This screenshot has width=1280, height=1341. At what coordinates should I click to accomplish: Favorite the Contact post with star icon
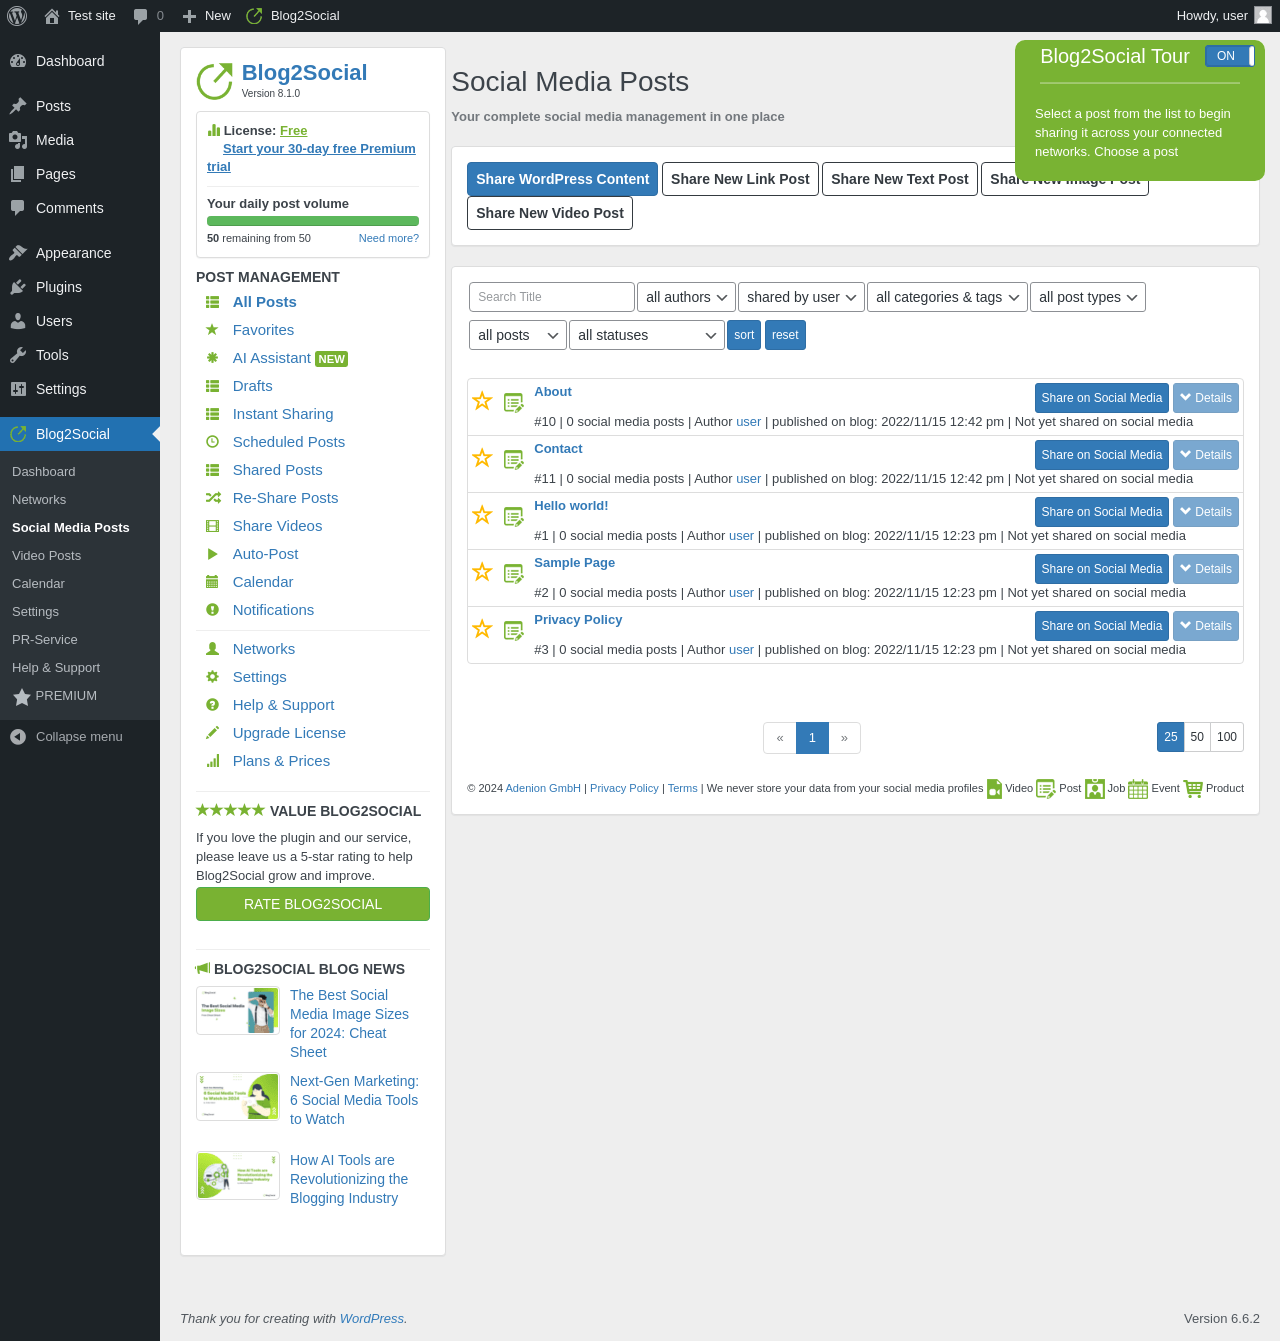tap(482, 458)
